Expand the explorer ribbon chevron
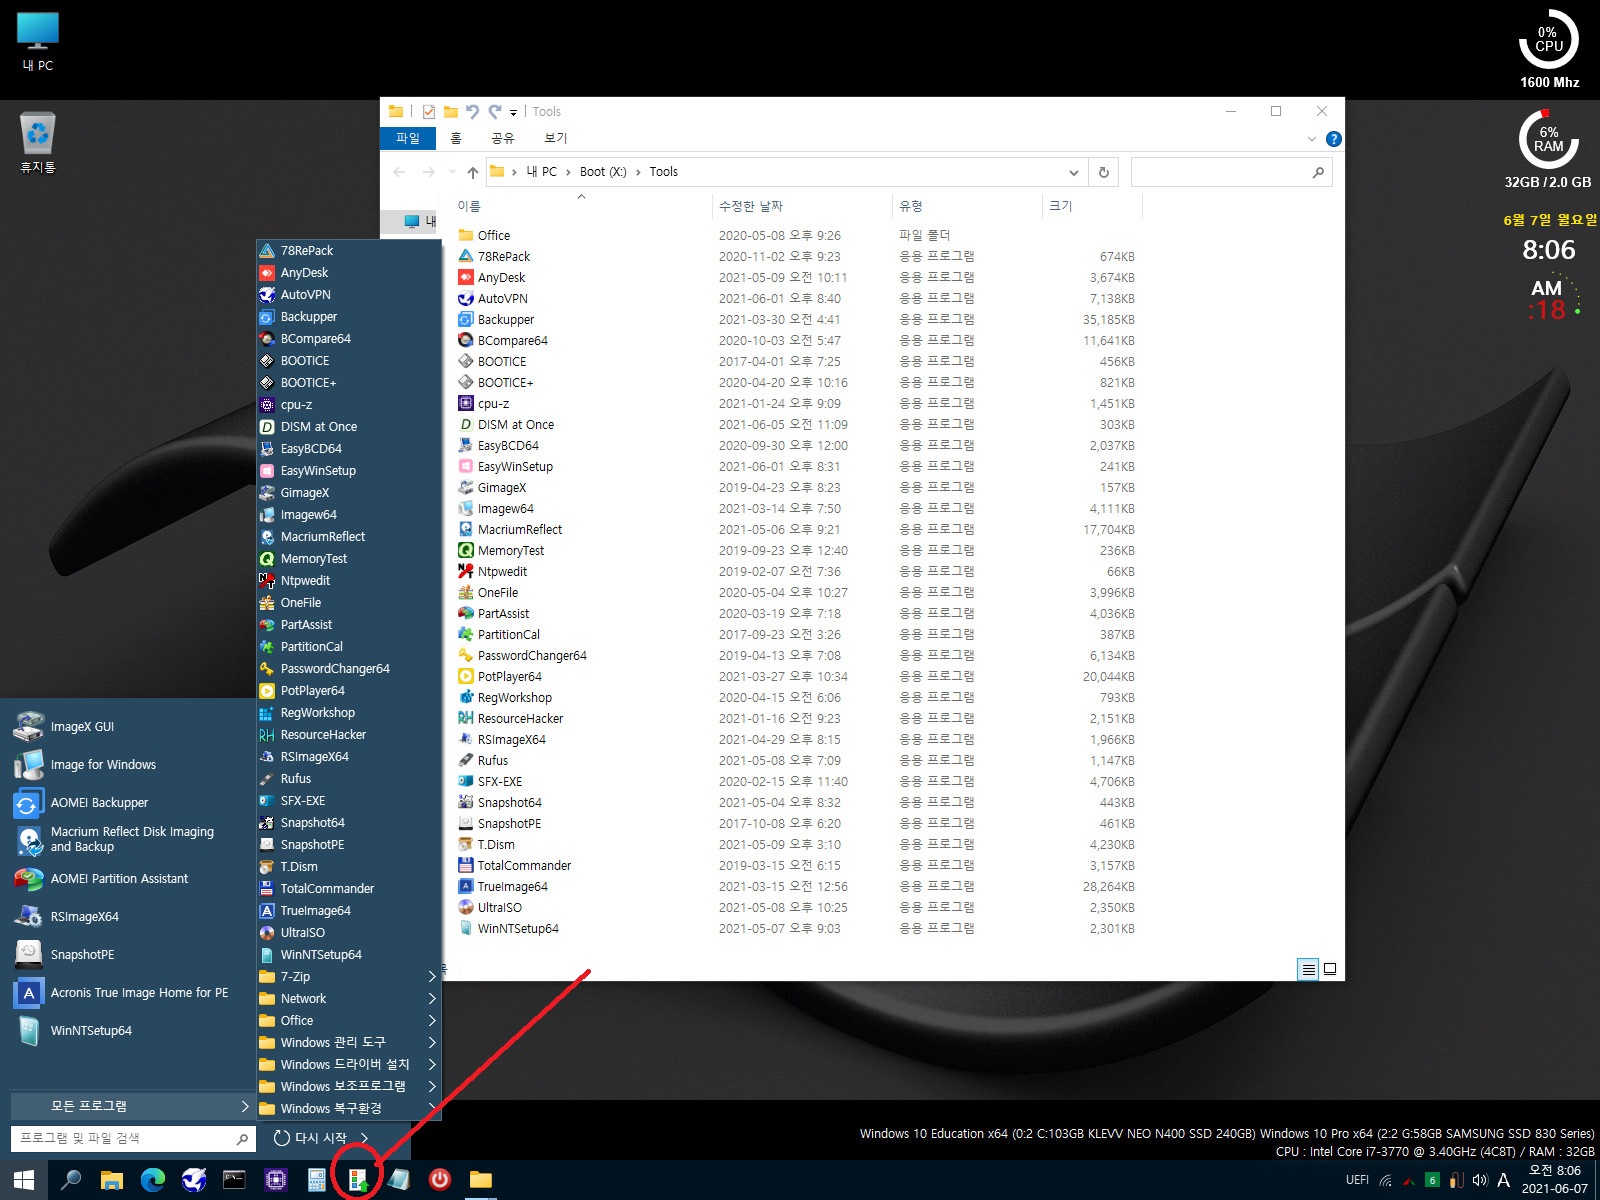The height and width of the screenshot is (1200, 1600). tap(1312, 139)
